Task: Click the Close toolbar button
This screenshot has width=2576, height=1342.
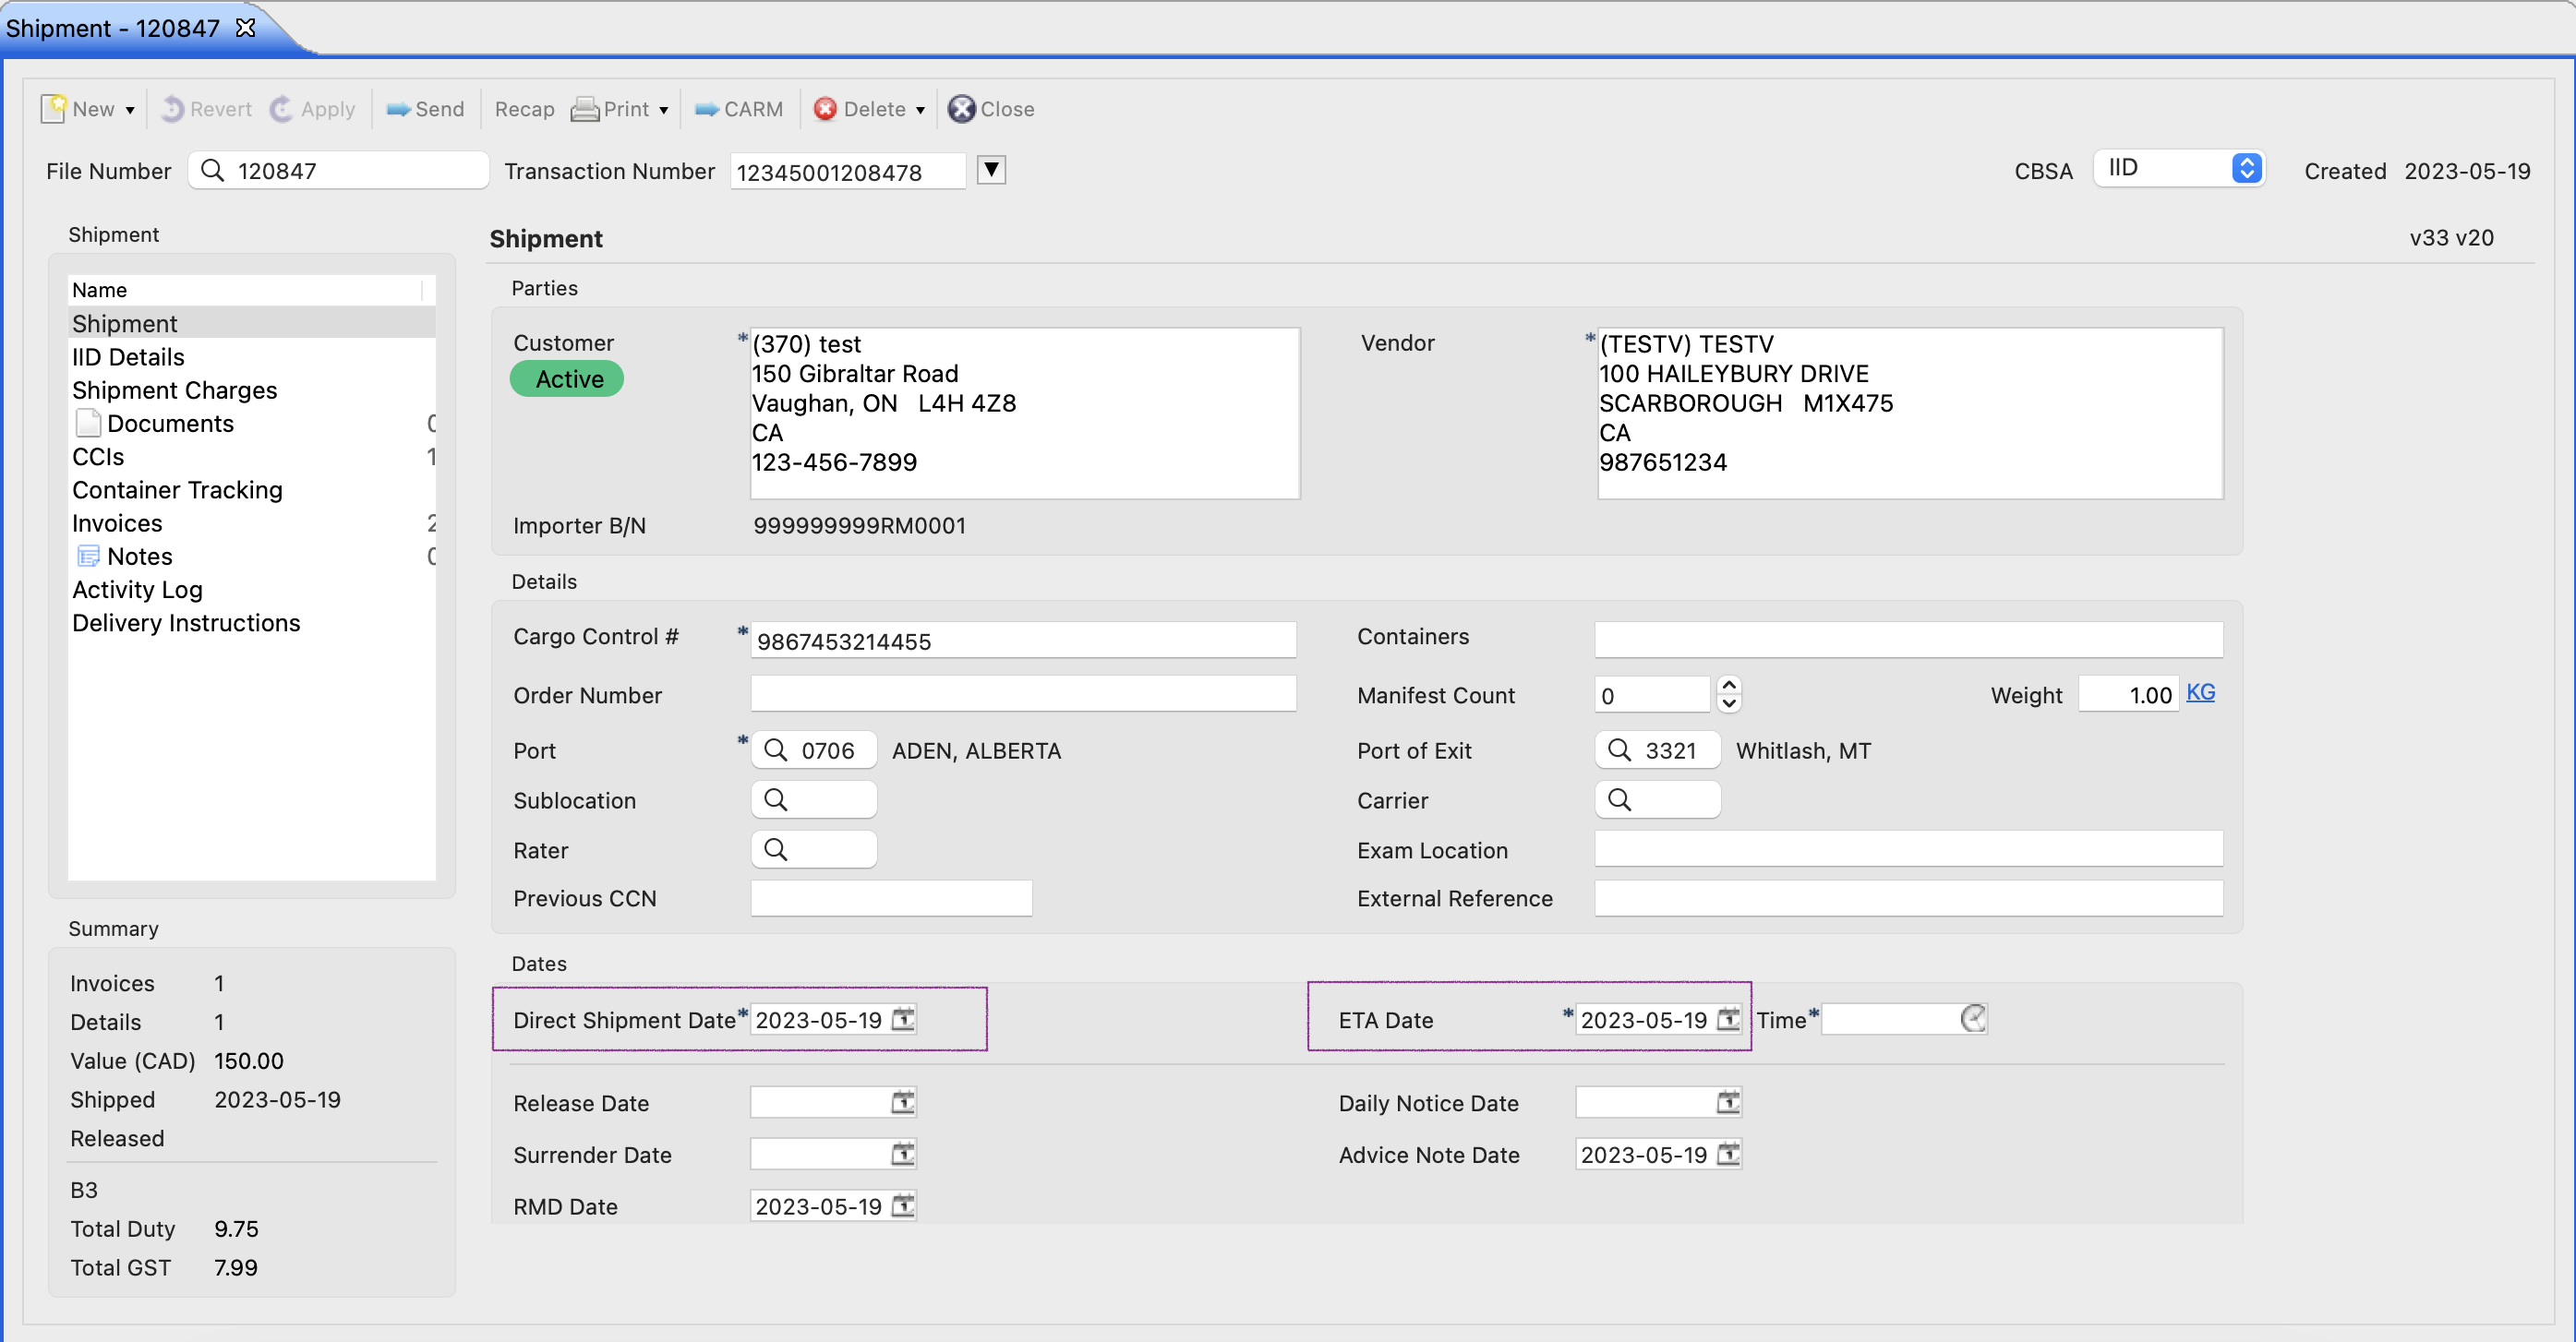Action: [991, 109]
